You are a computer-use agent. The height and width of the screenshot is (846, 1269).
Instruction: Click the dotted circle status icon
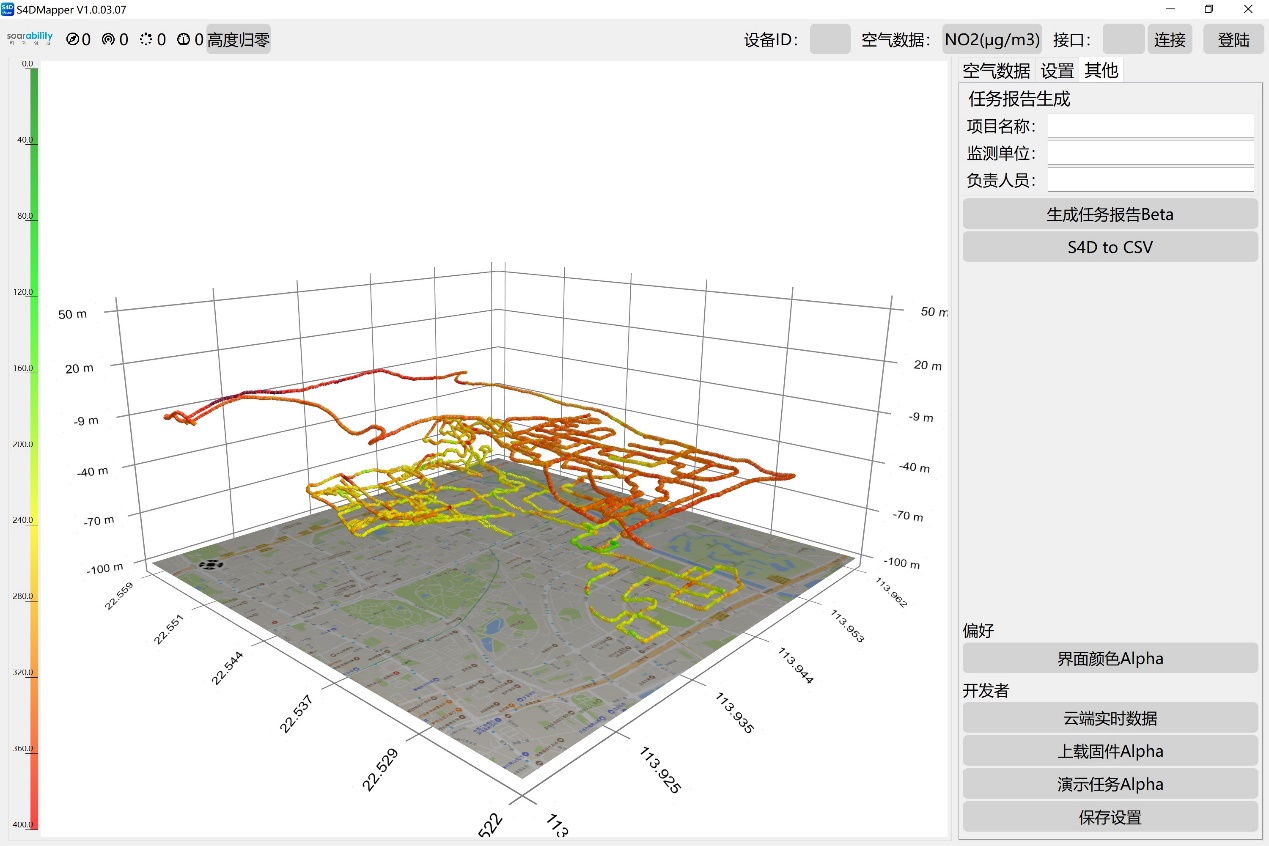pos(146,40)
